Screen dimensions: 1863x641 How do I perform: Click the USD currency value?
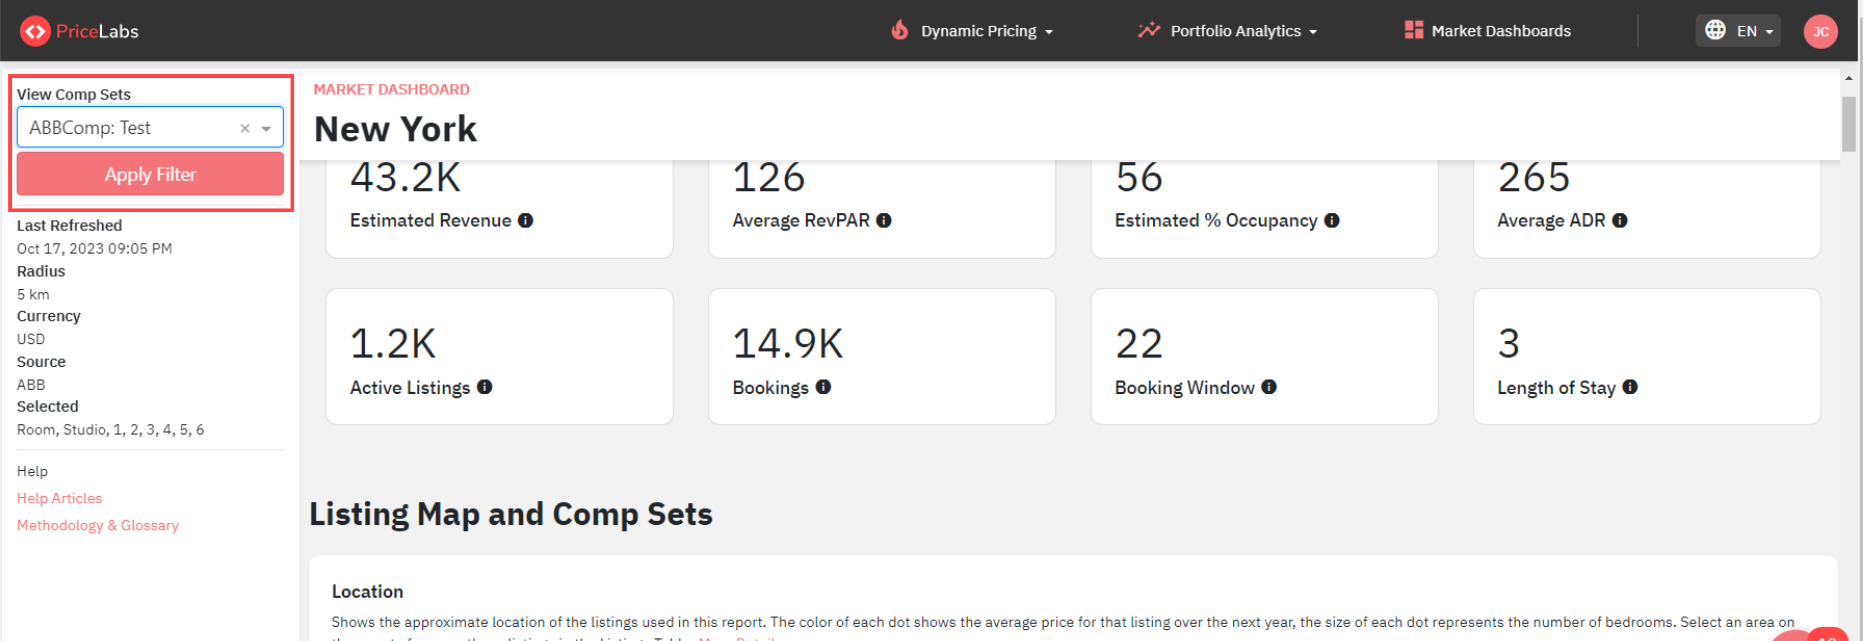pyautogui.click(x=31, y=339)
